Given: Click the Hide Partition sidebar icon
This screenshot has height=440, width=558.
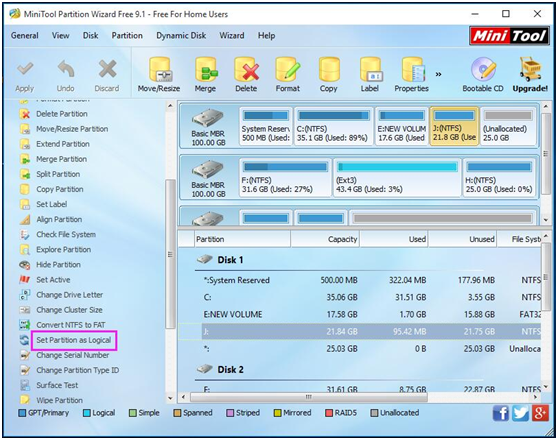Looking at the screenshot, I should tap(25, 265).
